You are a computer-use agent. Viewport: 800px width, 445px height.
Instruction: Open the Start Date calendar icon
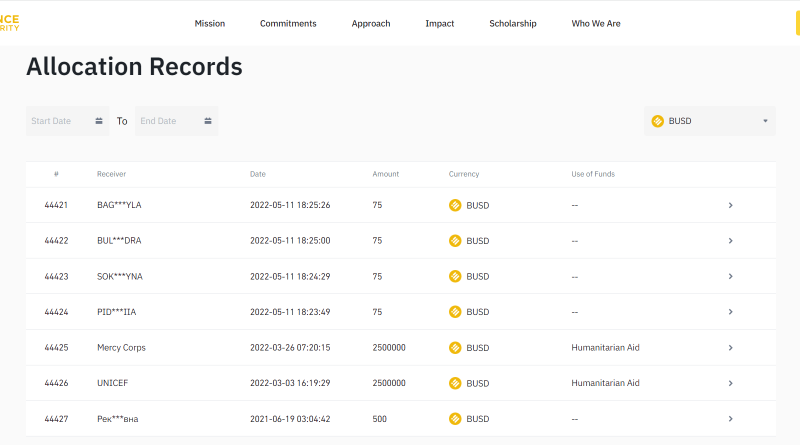pos(99,121)
